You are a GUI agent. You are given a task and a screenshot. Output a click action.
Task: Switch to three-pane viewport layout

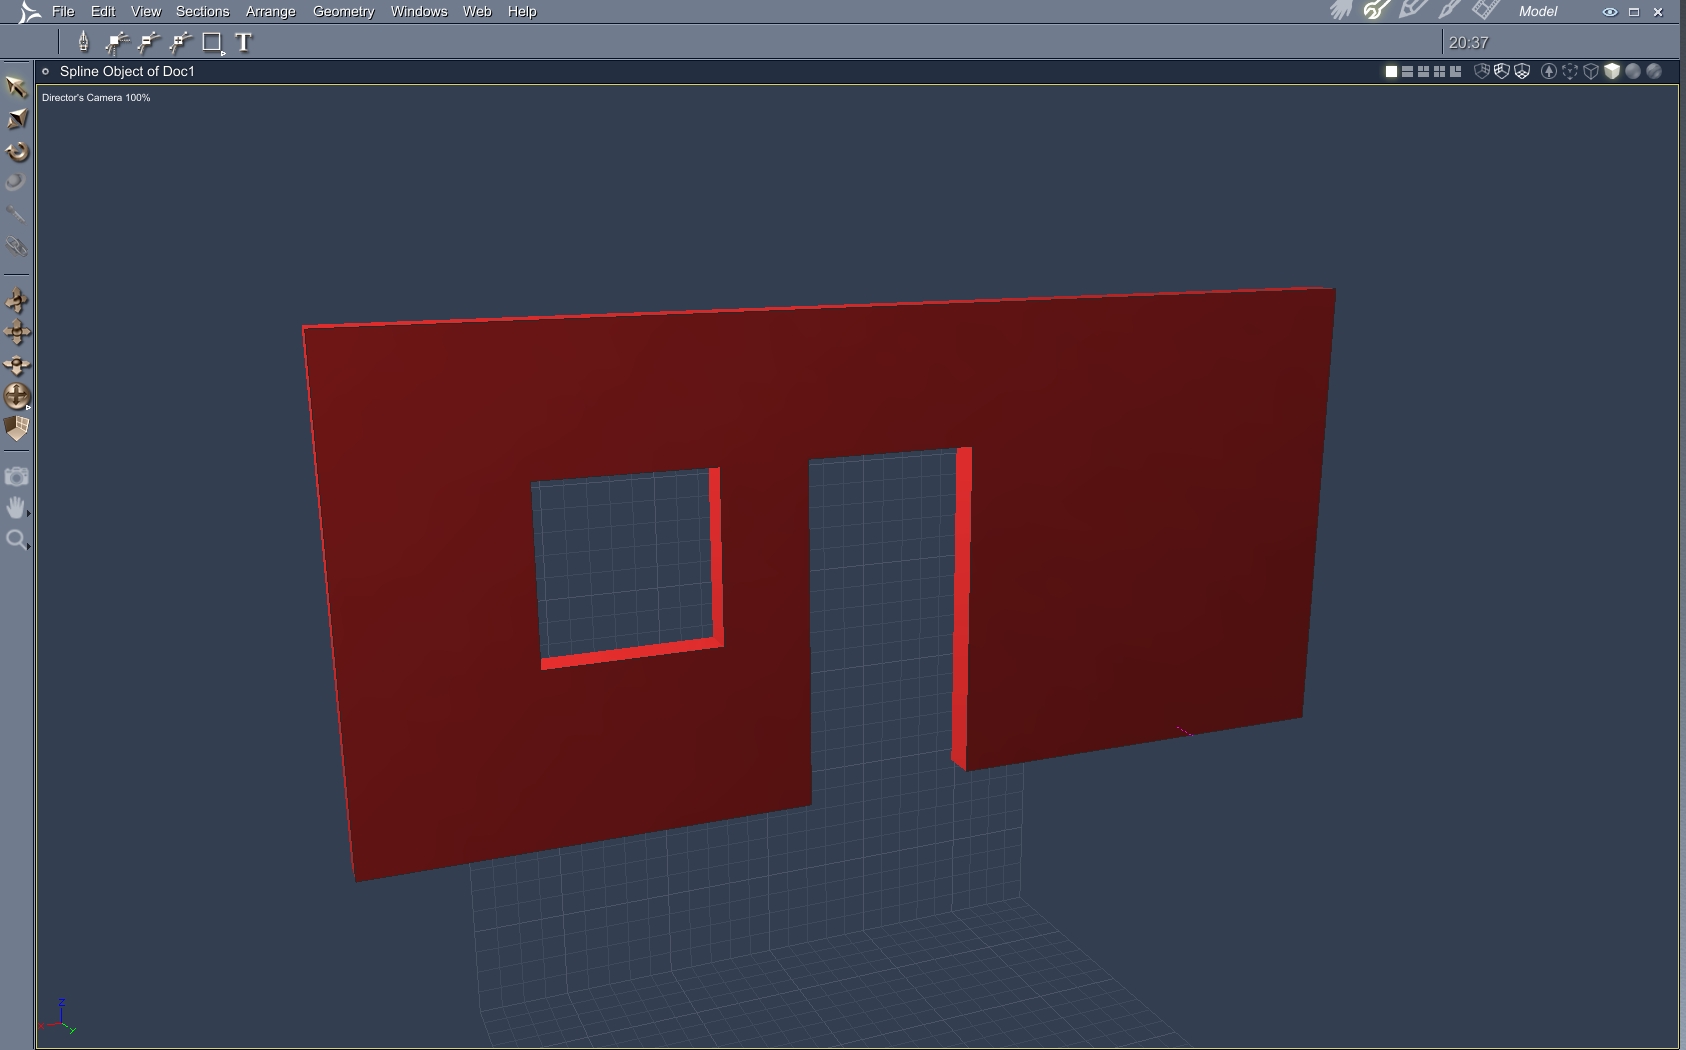(1423, 71)
